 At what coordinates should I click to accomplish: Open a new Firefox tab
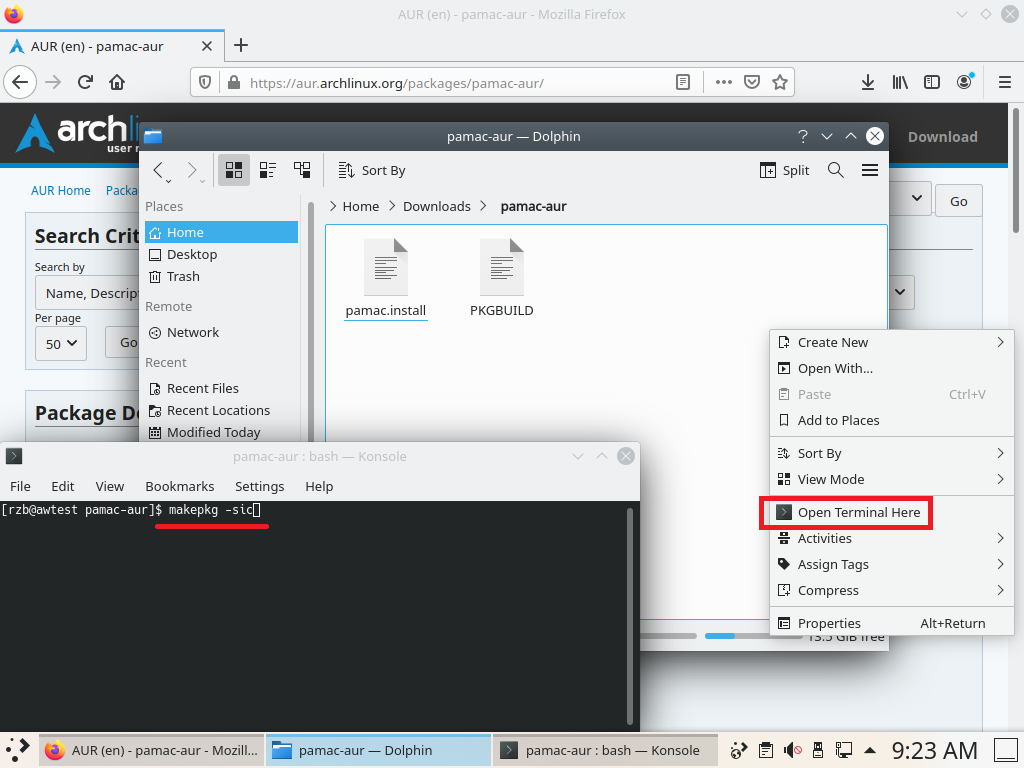pos(241,45)
